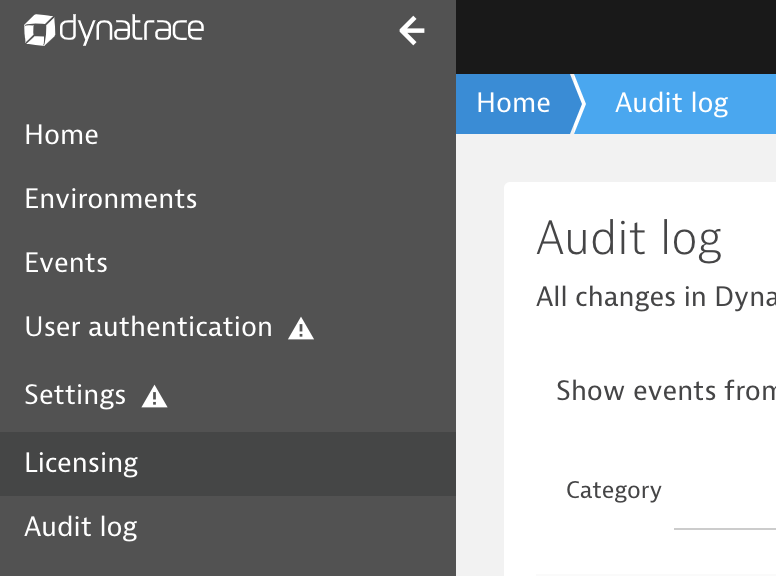Choose Audit log in the sidebar
This screenshot has height=576, width=776.
pos(81,527)
